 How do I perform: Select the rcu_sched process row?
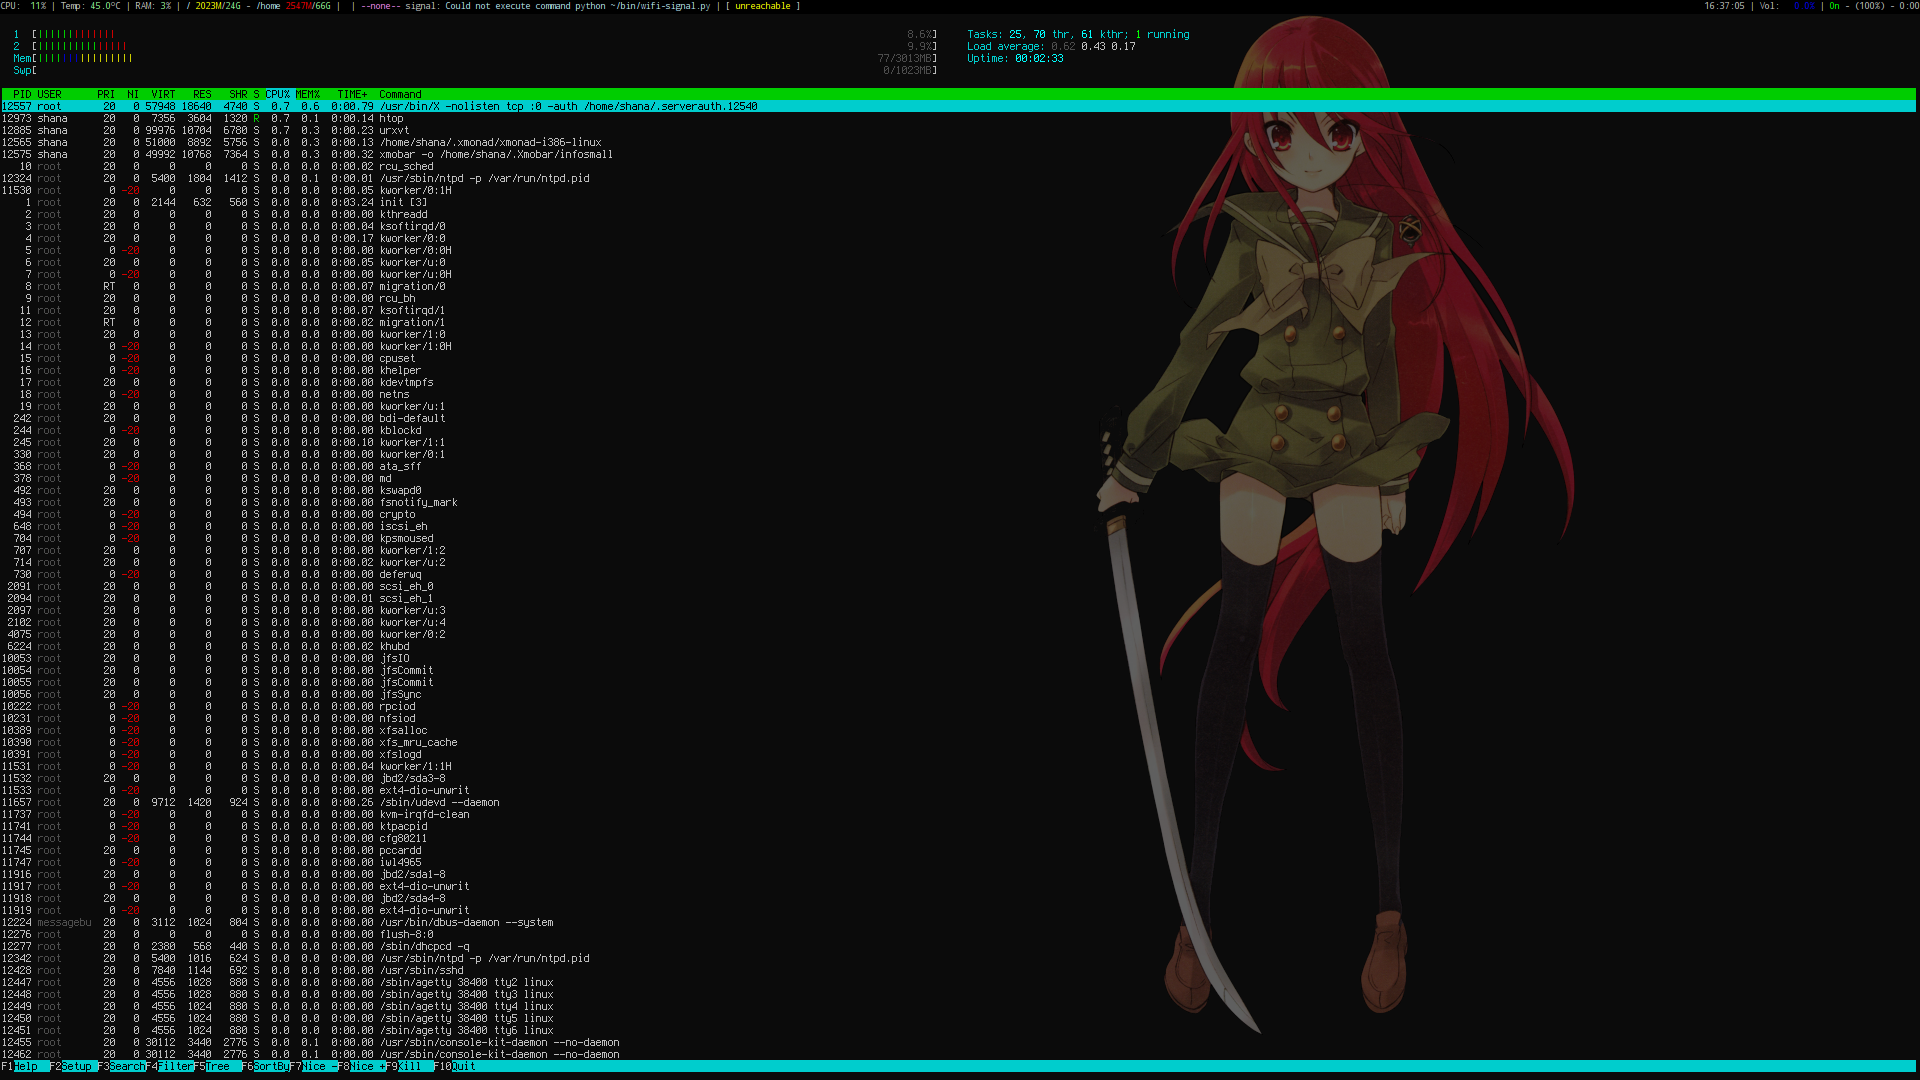[958, 166]
